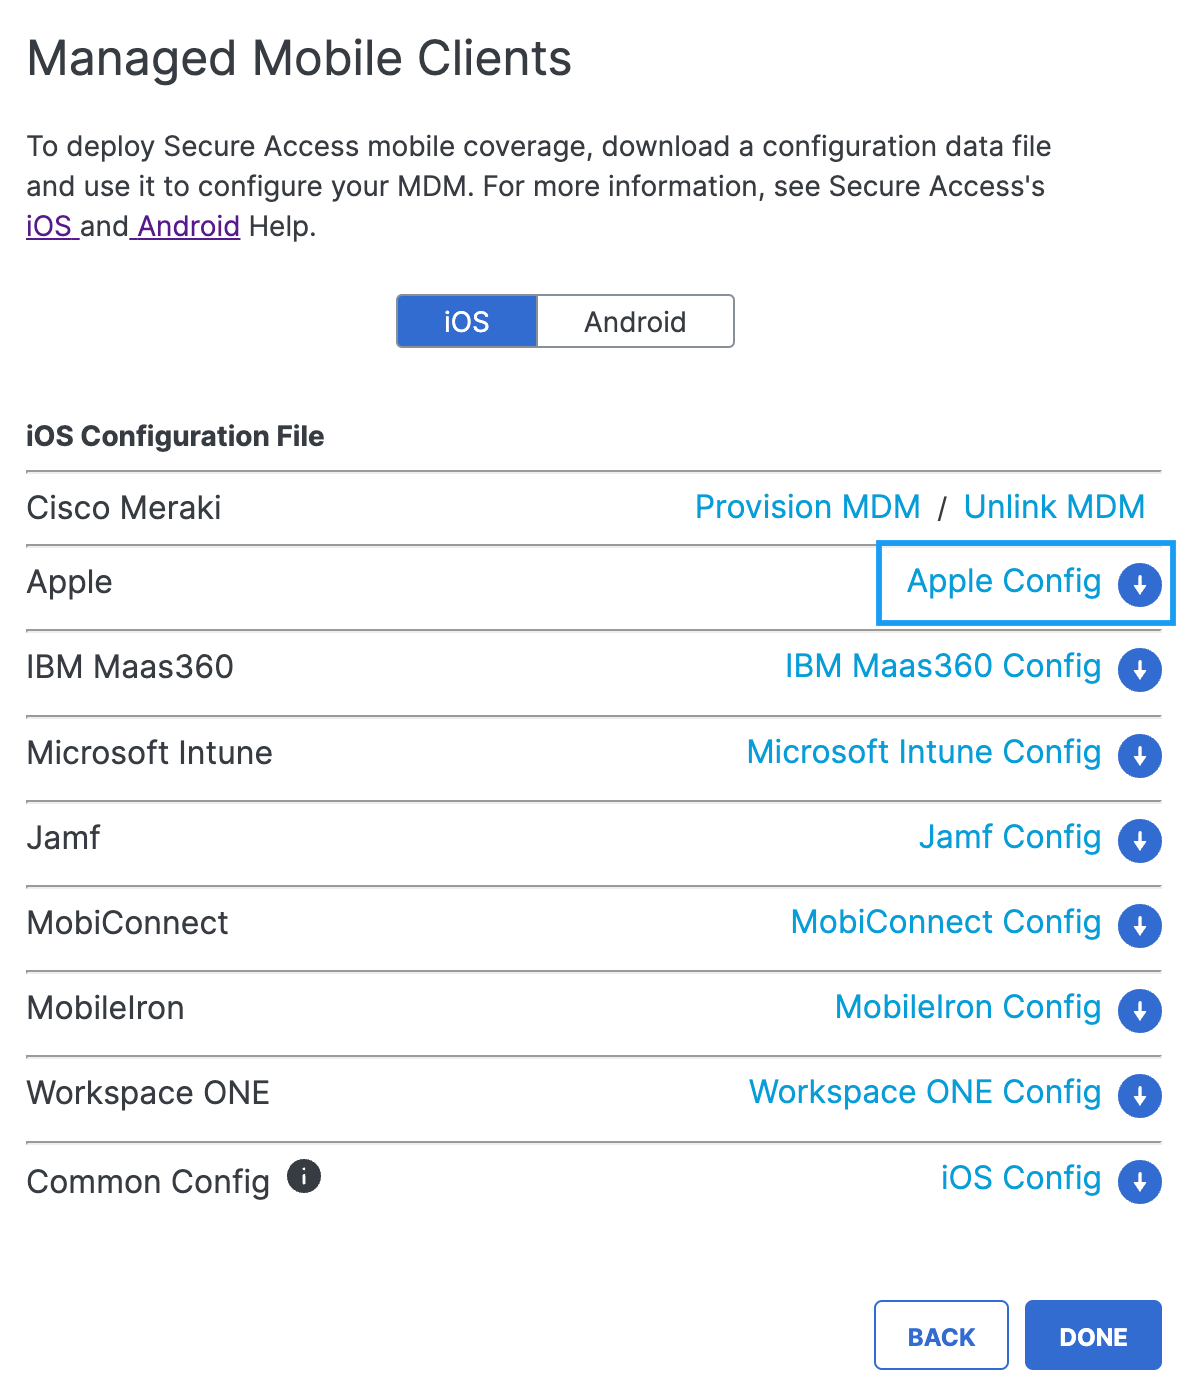Select the iOS platform tab
The height and width of the screenshot is (1396, 1200).
(x=467, y=321)
